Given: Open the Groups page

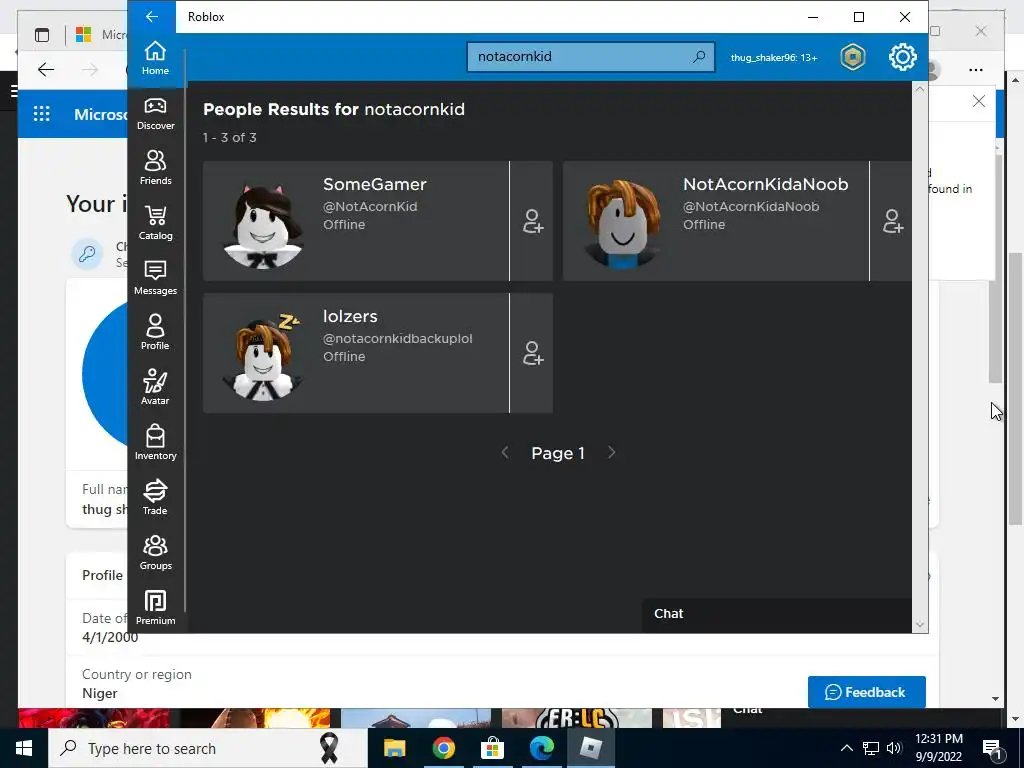Looking at the screenshot, I should (x=155, y=552).
